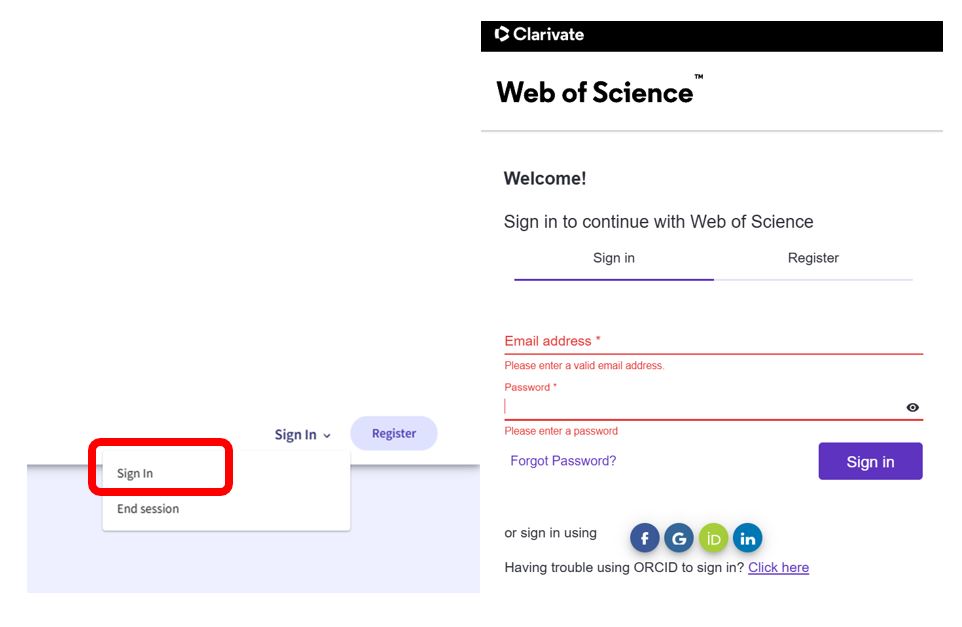Viewport: 962px width, 627px height.
Task: Click the Clarivate logo in header
Action: (539, 34)
